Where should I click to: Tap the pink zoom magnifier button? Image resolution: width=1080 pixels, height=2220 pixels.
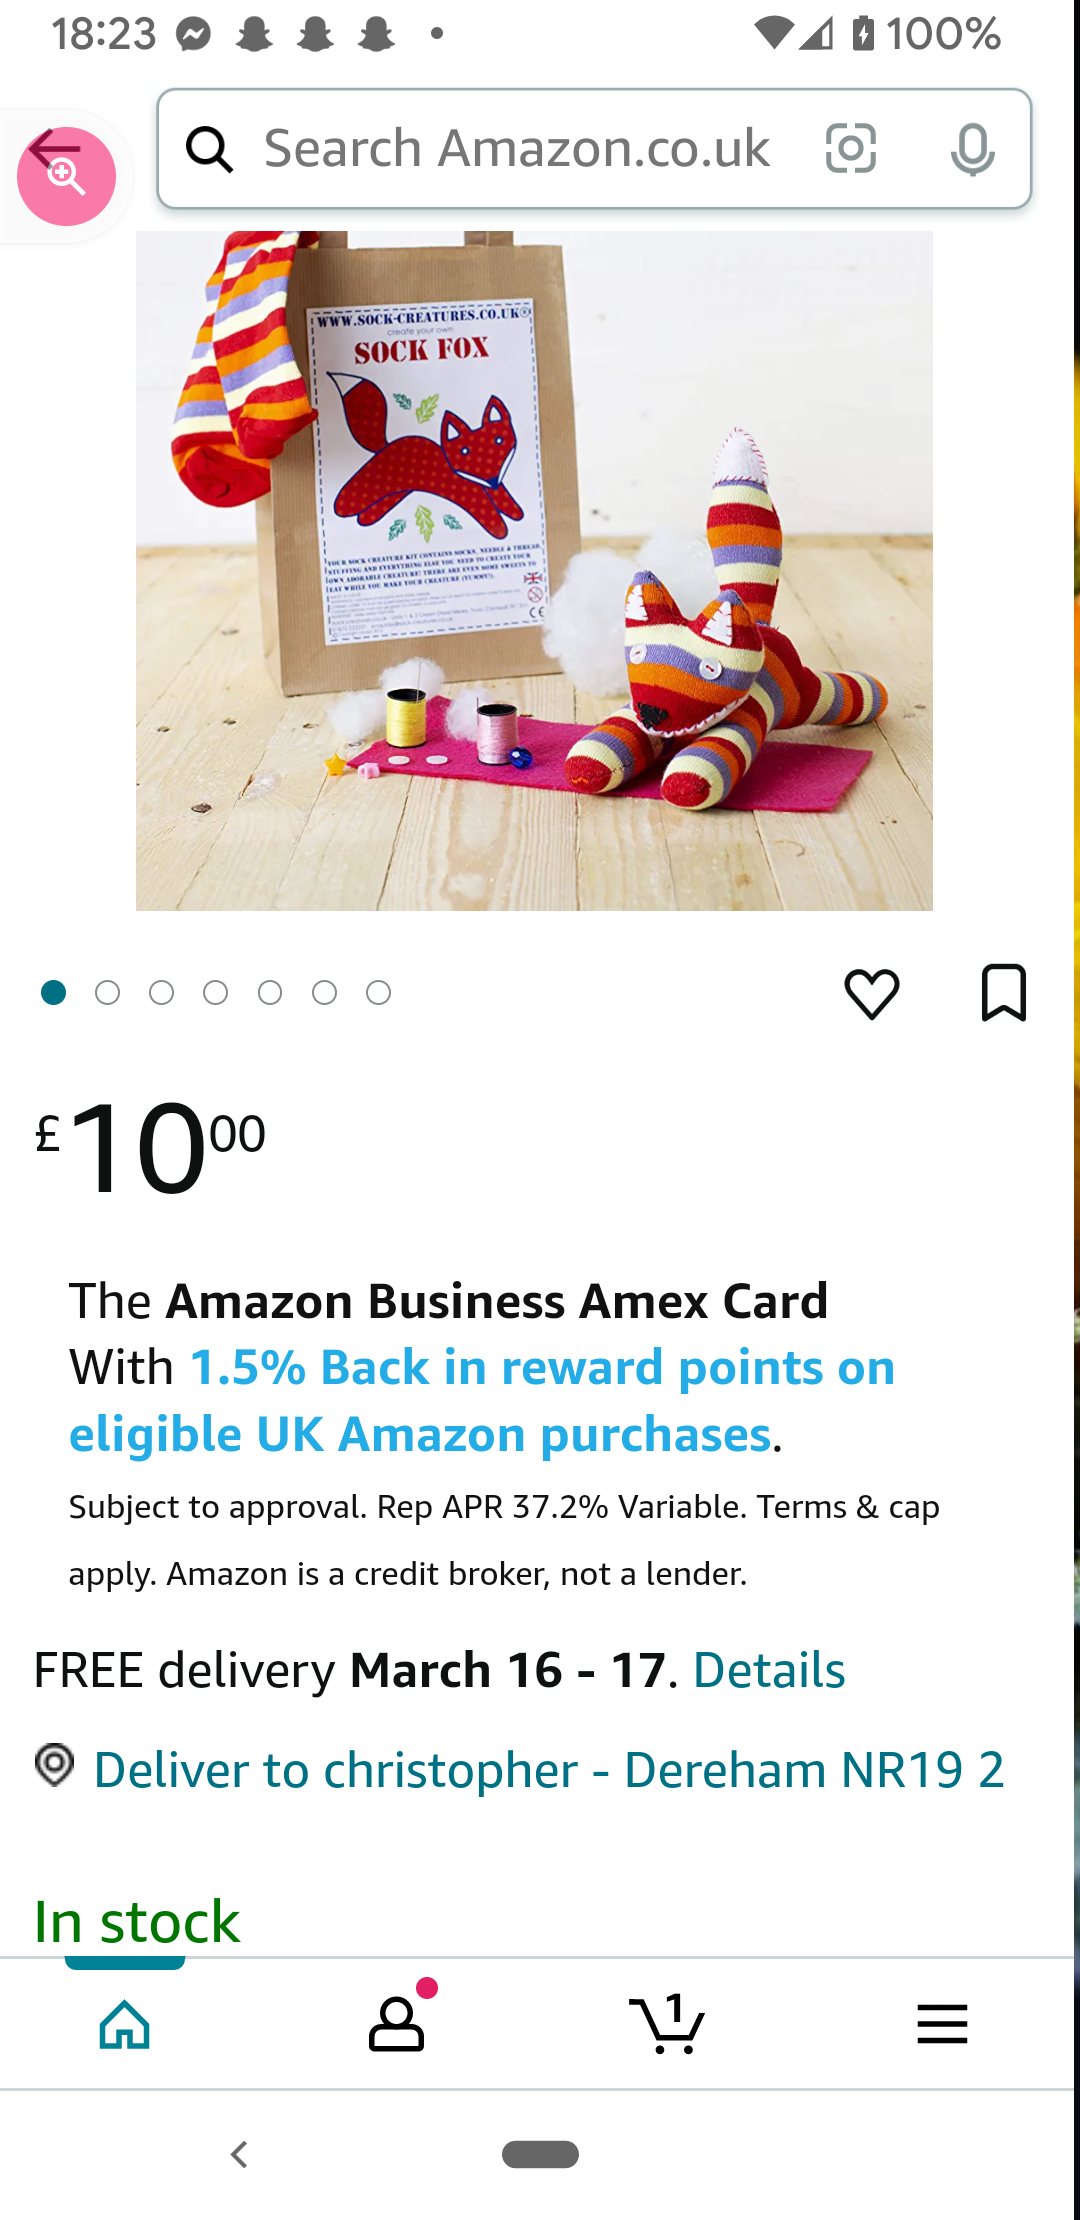click(x=66, y=176)
